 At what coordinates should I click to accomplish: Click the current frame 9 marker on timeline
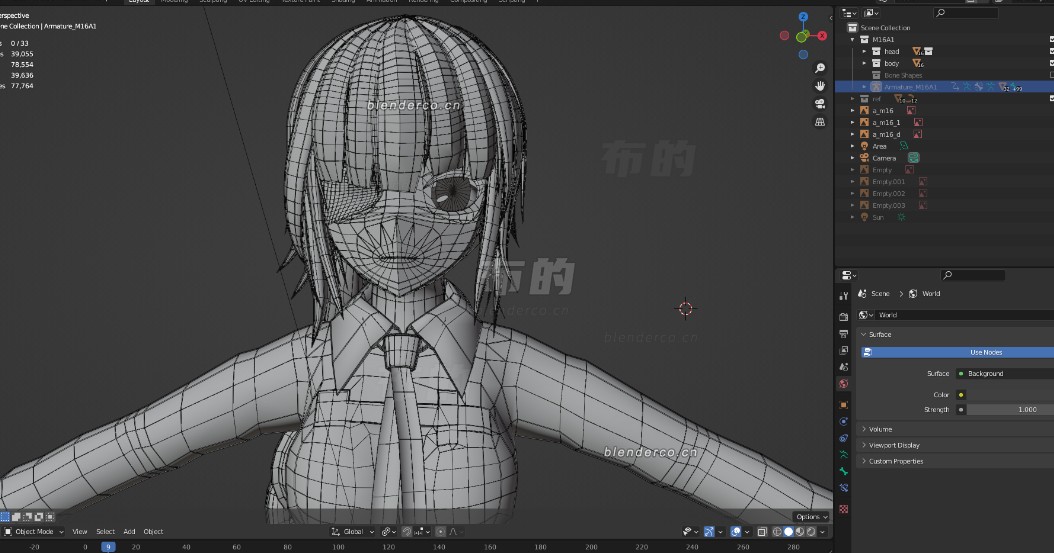point(108,547)
